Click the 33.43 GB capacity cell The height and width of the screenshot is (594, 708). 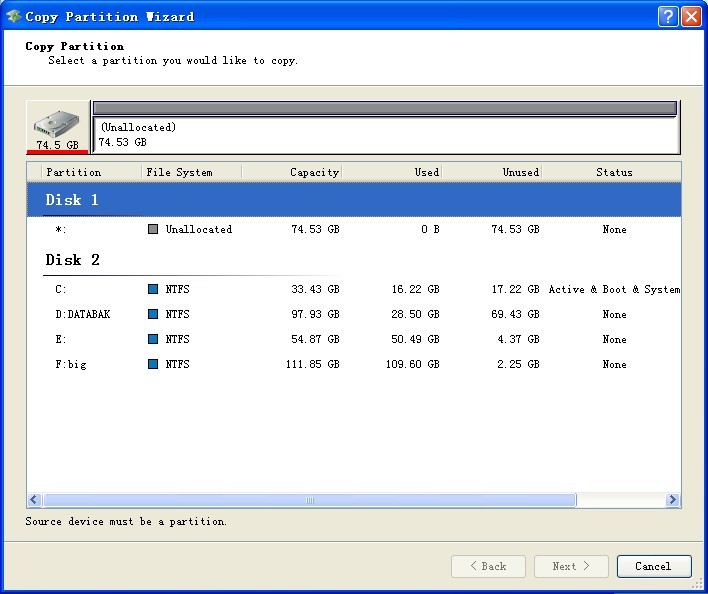click(315, 289)
